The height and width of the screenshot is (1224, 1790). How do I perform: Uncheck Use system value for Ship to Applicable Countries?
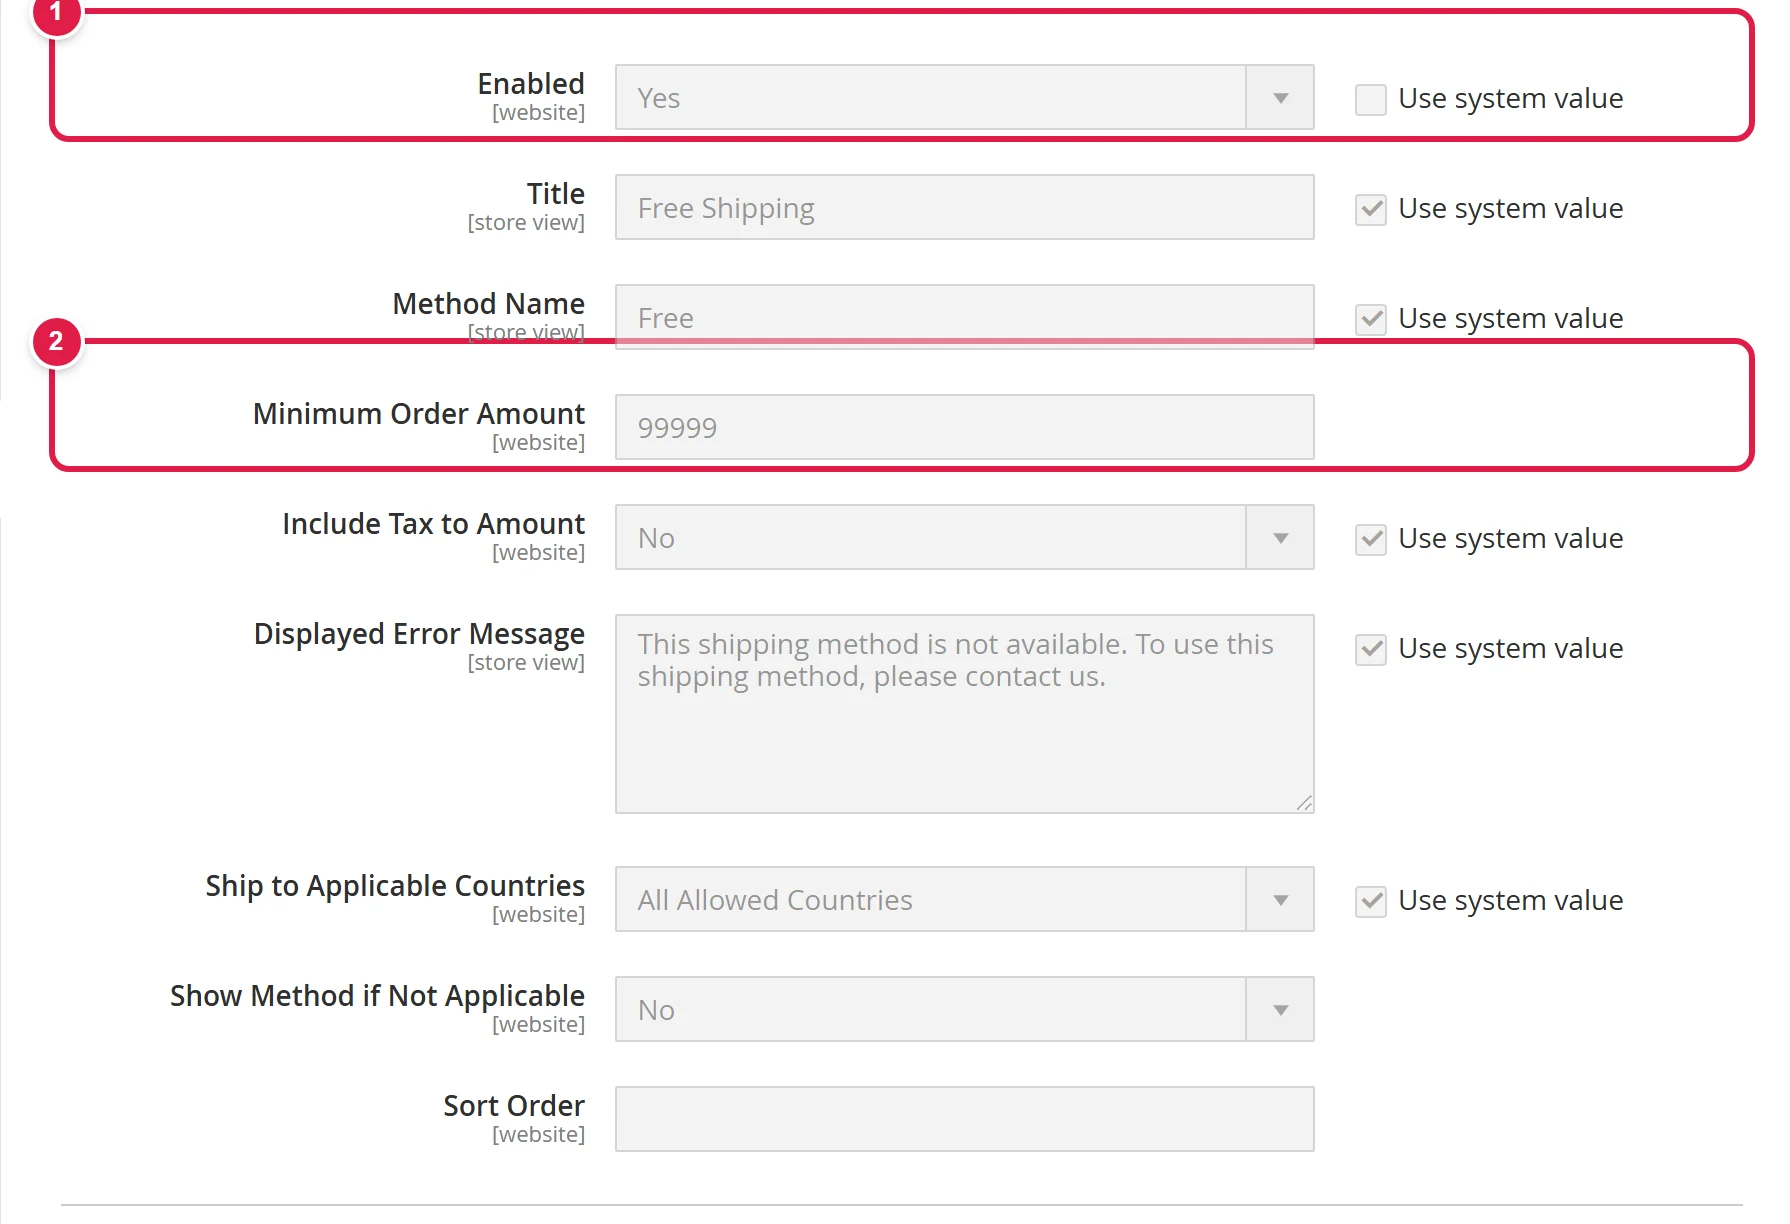click(1370, 901)
